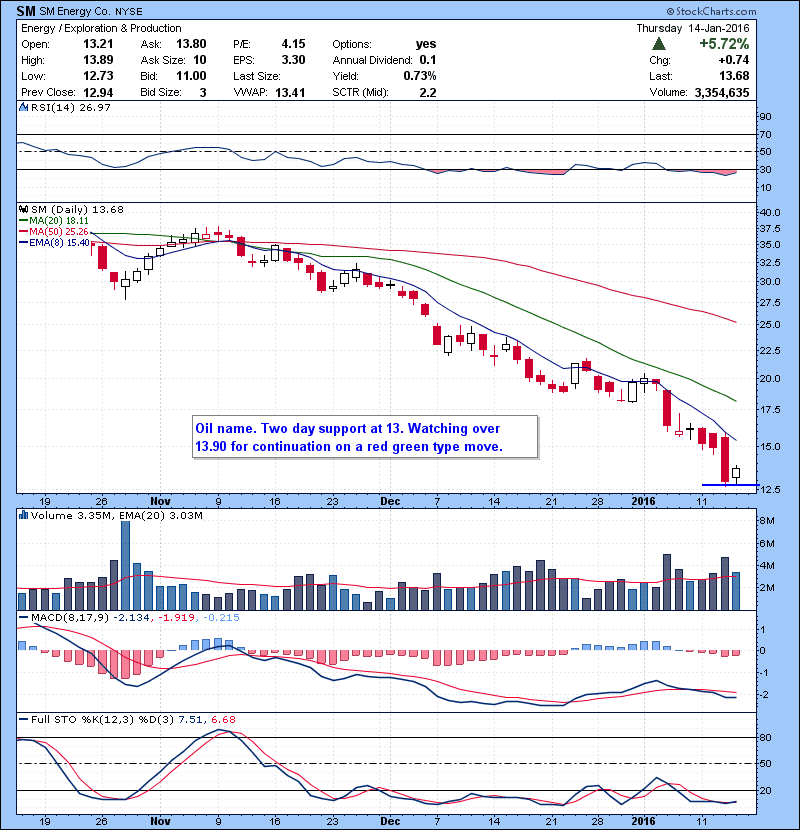Click the 'SM Energy Co.' company name
The width and height of the screenshot is (800, 830).
[75, 11]
